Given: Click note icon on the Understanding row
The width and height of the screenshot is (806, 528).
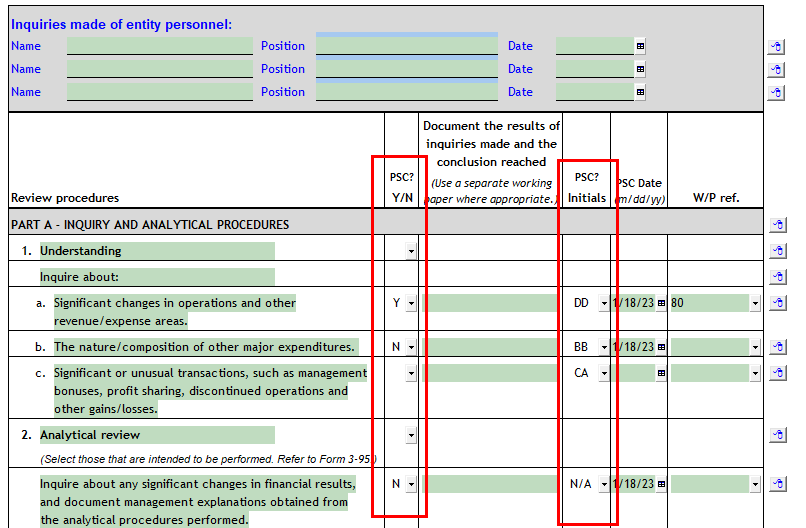Looking at the screenshot, I should coord(778,251).
